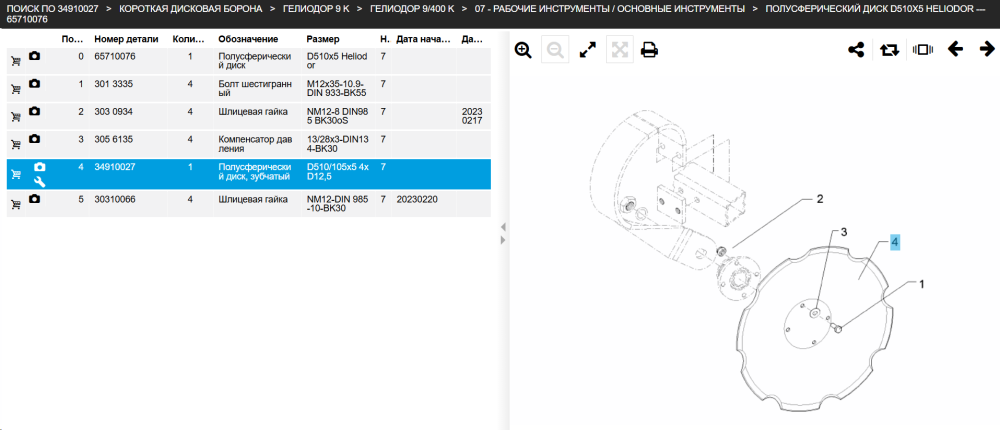Open breadcrumb 07 - РАБОЧИЕ ИНСТРУМЕНТЫ
This screenshot has width=1000, height=430.
(x=609, y=9)
